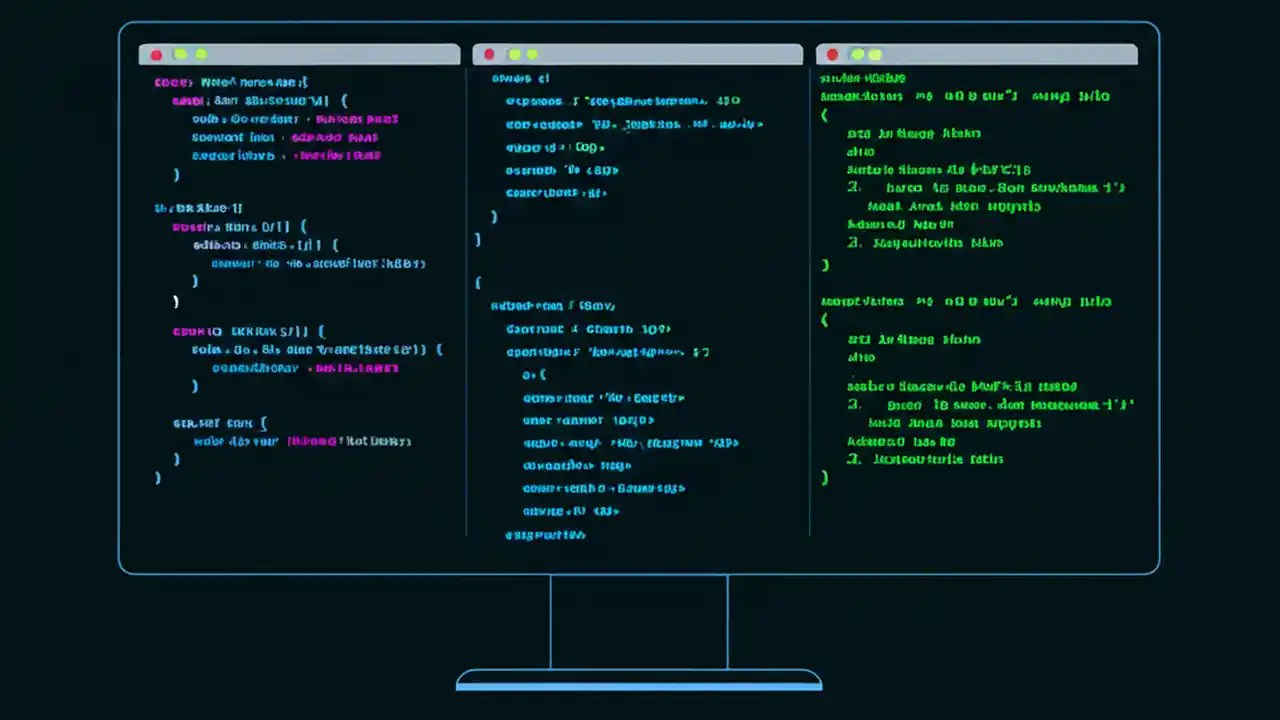Click the red dot on the left code window
The width and height of the screenshot is (1280, 720).
point(156,55)
